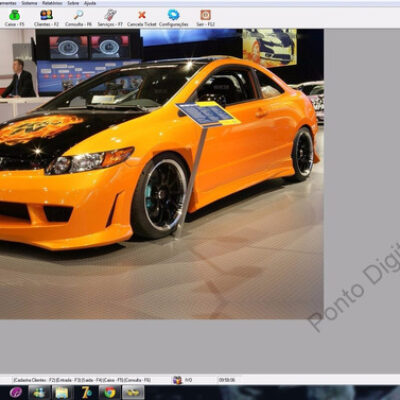Open the yellow 7 taskbar application
The width and height of the screenshot is (400, 400).
click(x=87, y=393)
